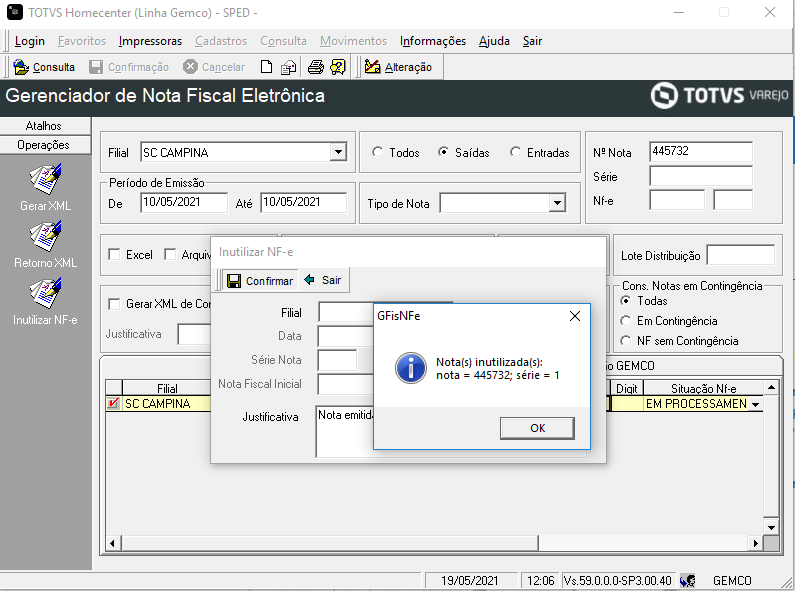Click the Até date field 10/05/2021
The height and width of the screenshot is (591, 795).
303,202
